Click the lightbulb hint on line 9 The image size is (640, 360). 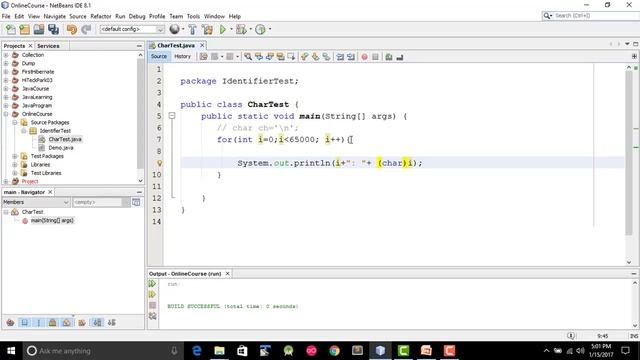[160, 163]
